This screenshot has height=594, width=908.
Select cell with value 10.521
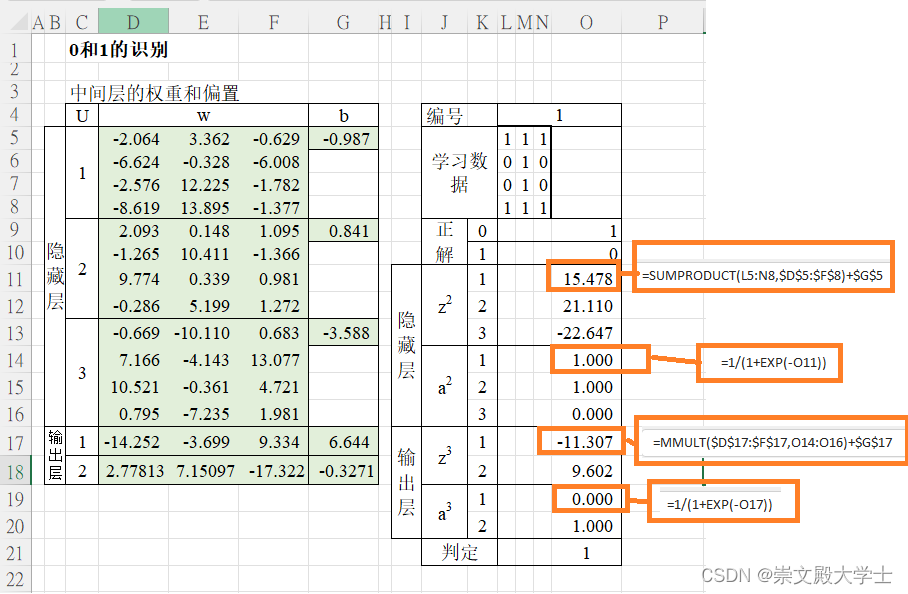(x=134, y=387)
